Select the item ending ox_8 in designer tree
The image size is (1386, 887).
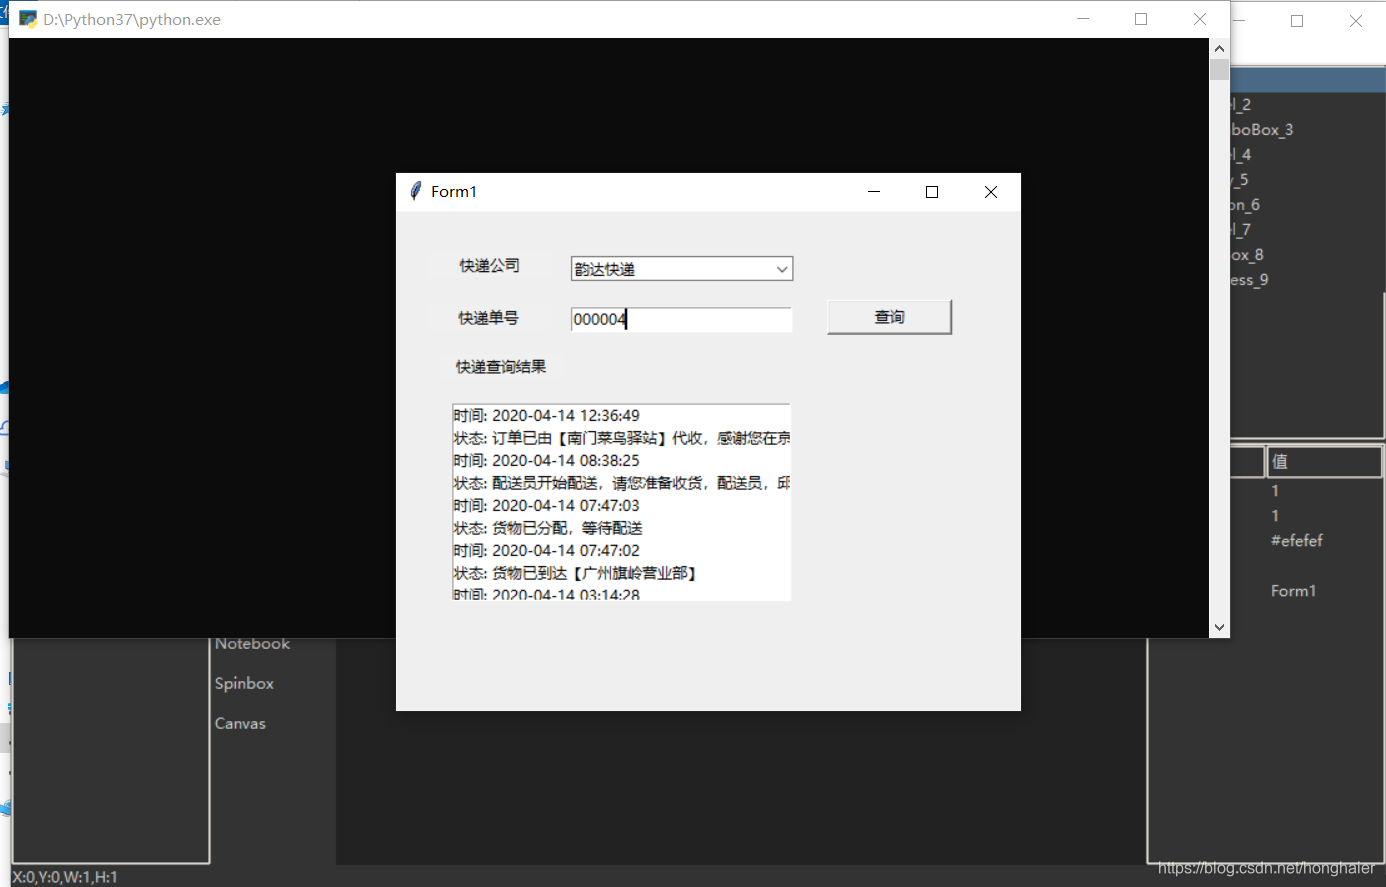[1247, 255]
